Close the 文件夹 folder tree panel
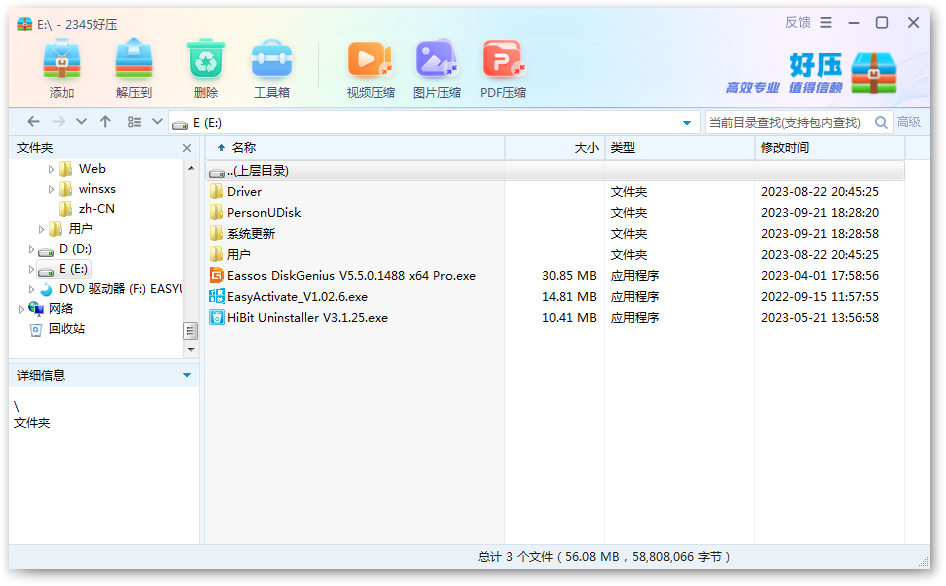This screenshot has width=946, height=586. pos(187,148)
